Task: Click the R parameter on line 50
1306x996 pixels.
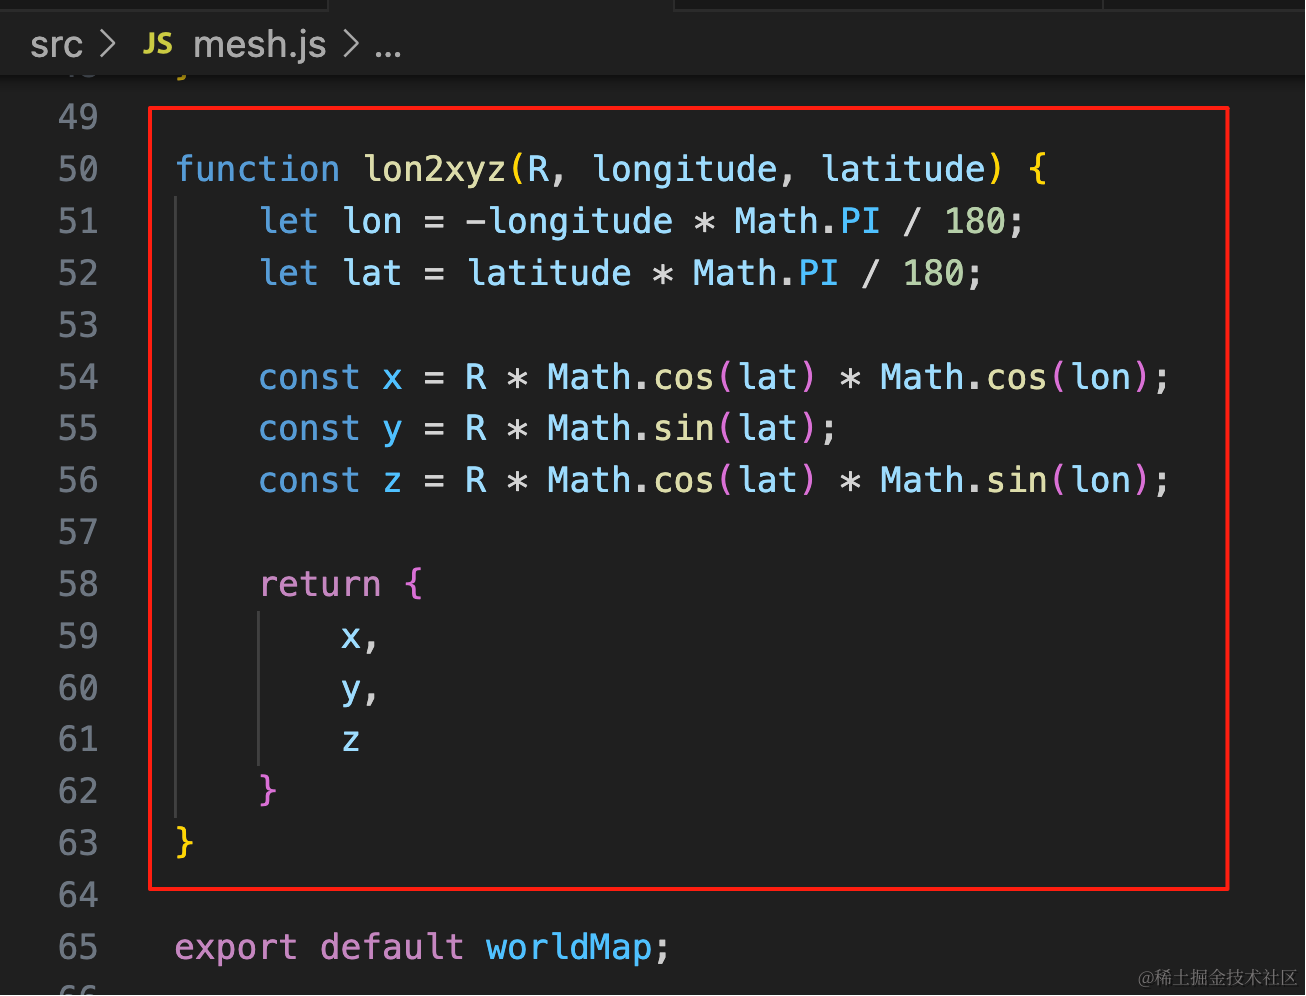Action: (x=539, y=169)
